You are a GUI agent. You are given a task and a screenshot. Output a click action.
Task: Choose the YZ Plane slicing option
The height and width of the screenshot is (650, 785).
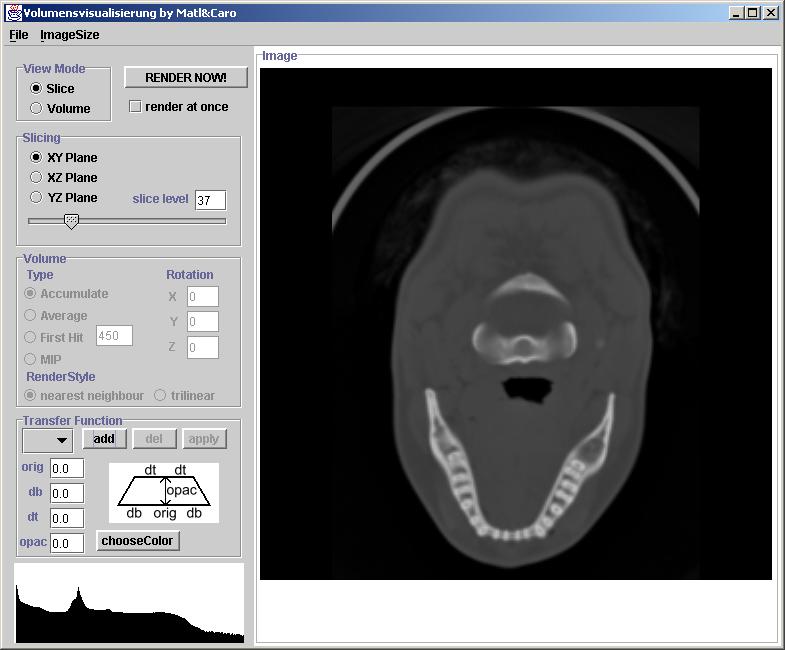click(x=36, y=198)
